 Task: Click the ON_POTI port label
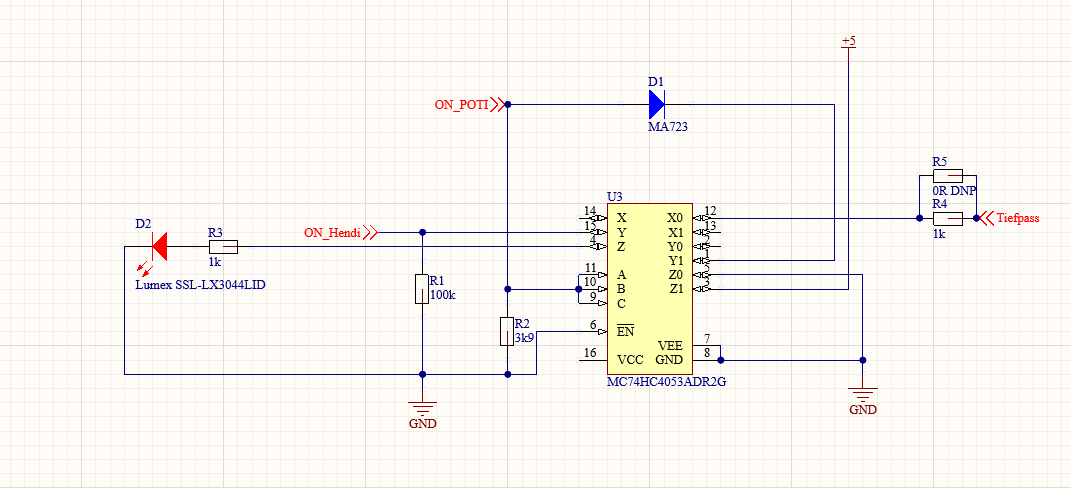tap(460, 104)
